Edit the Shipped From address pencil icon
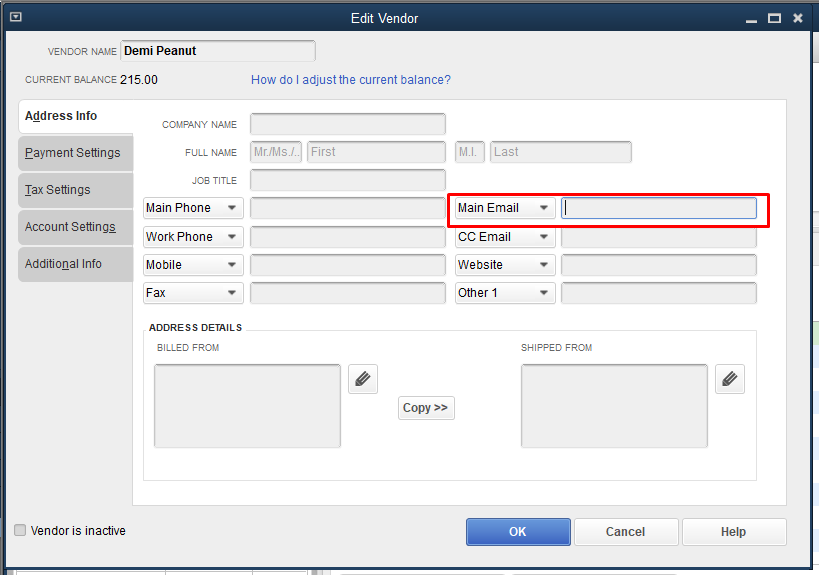This screenshot has width=819, height=575. point(730,379)
